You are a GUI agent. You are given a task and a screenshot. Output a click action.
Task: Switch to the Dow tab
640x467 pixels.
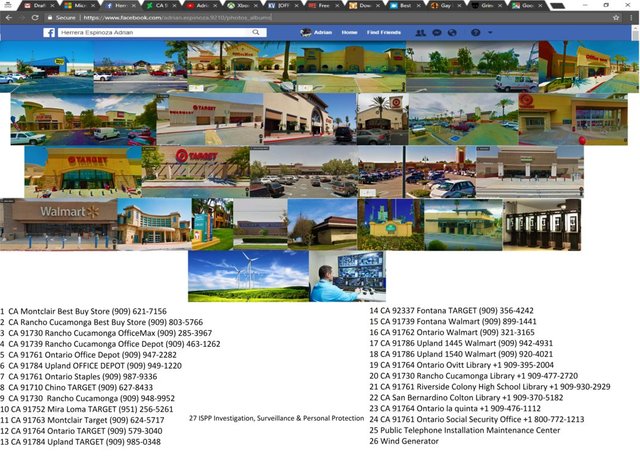(365, 6)
